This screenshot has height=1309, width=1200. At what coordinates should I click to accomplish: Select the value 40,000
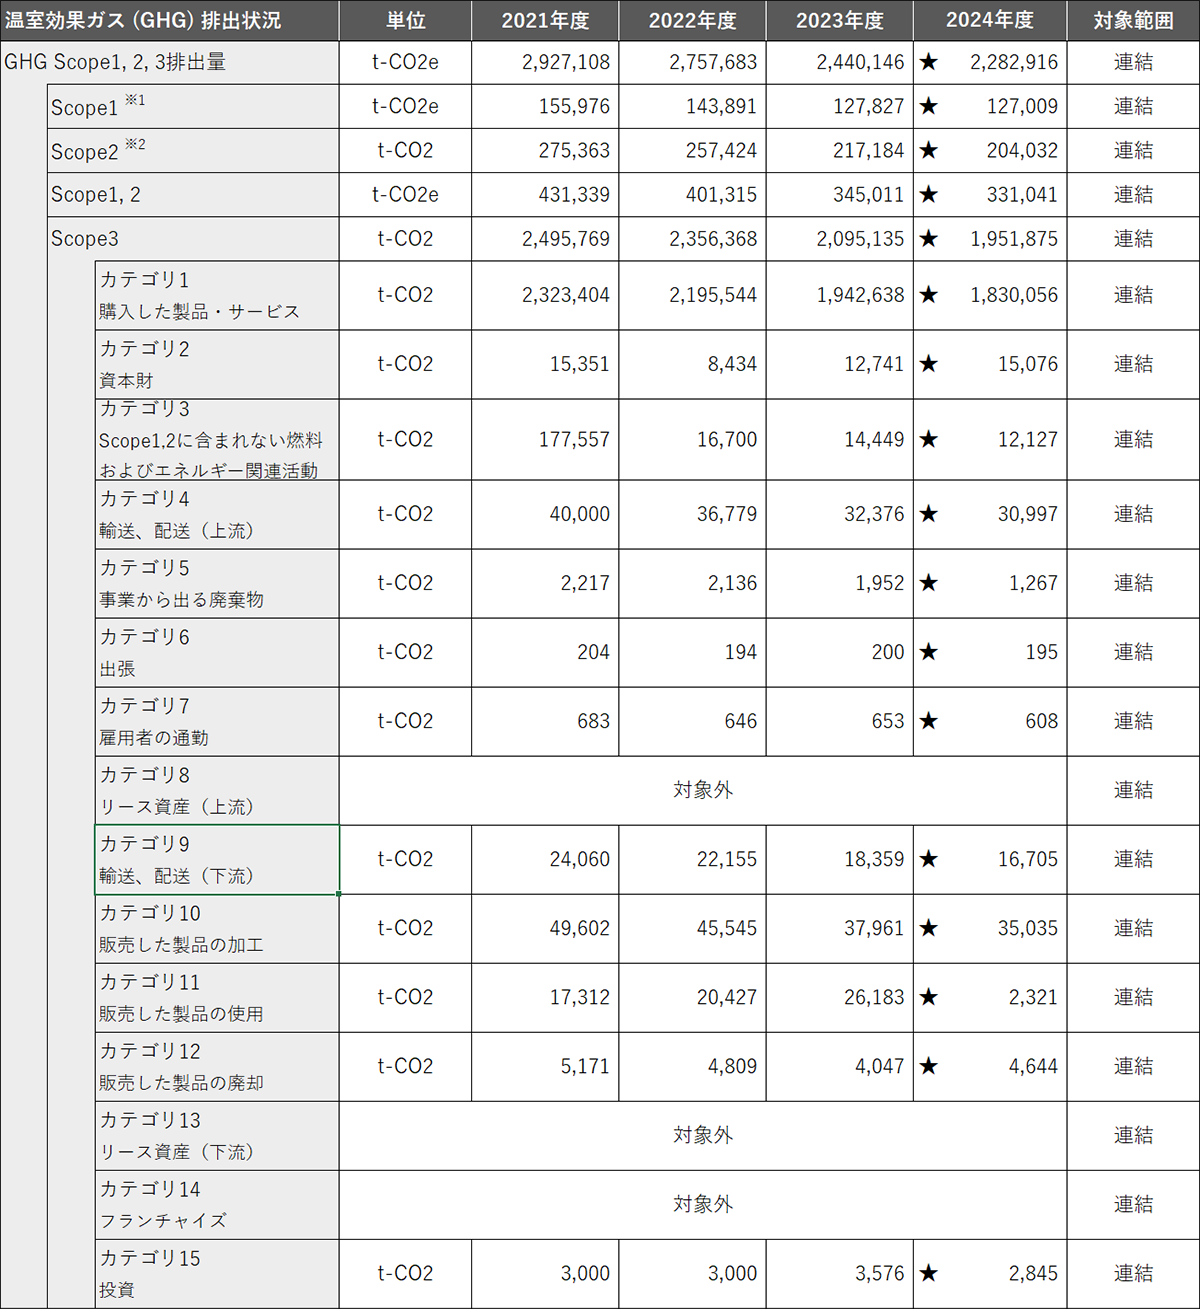(x=579, y=514)
